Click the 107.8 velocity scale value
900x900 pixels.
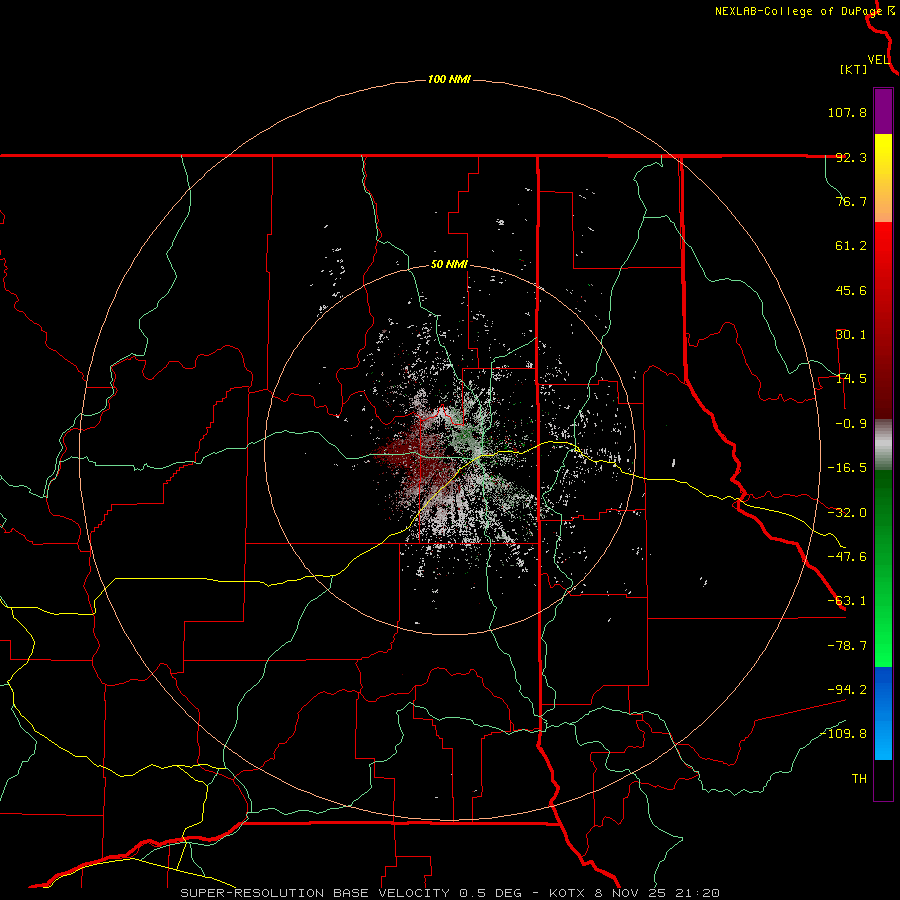(x=847, y=112)
